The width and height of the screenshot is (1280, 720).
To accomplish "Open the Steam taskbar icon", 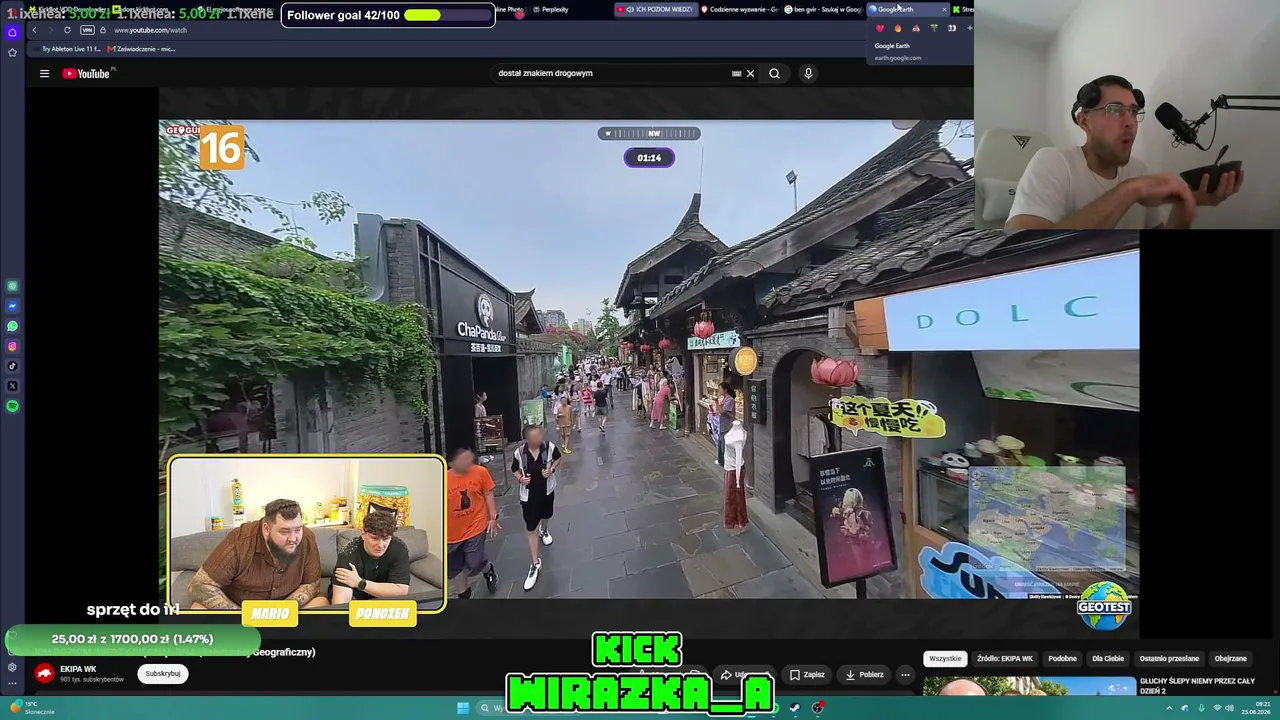I will click(795, 708).
